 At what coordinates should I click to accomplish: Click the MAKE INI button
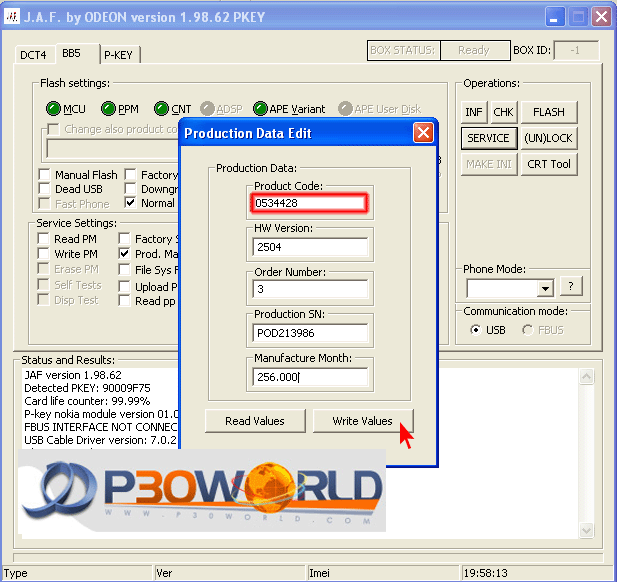point(489,164)
